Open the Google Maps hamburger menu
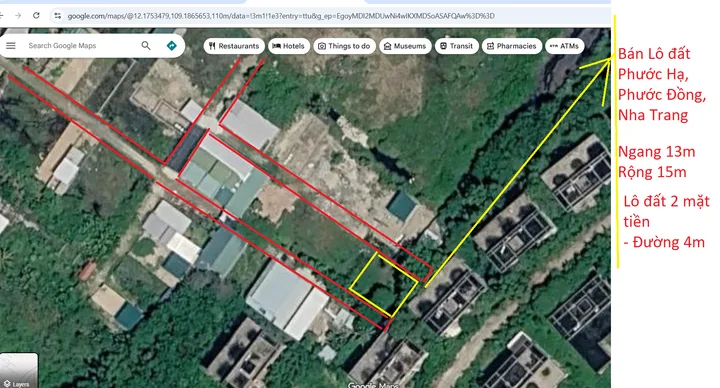Viewport: 720px width, 388px height. pos(11,45)
